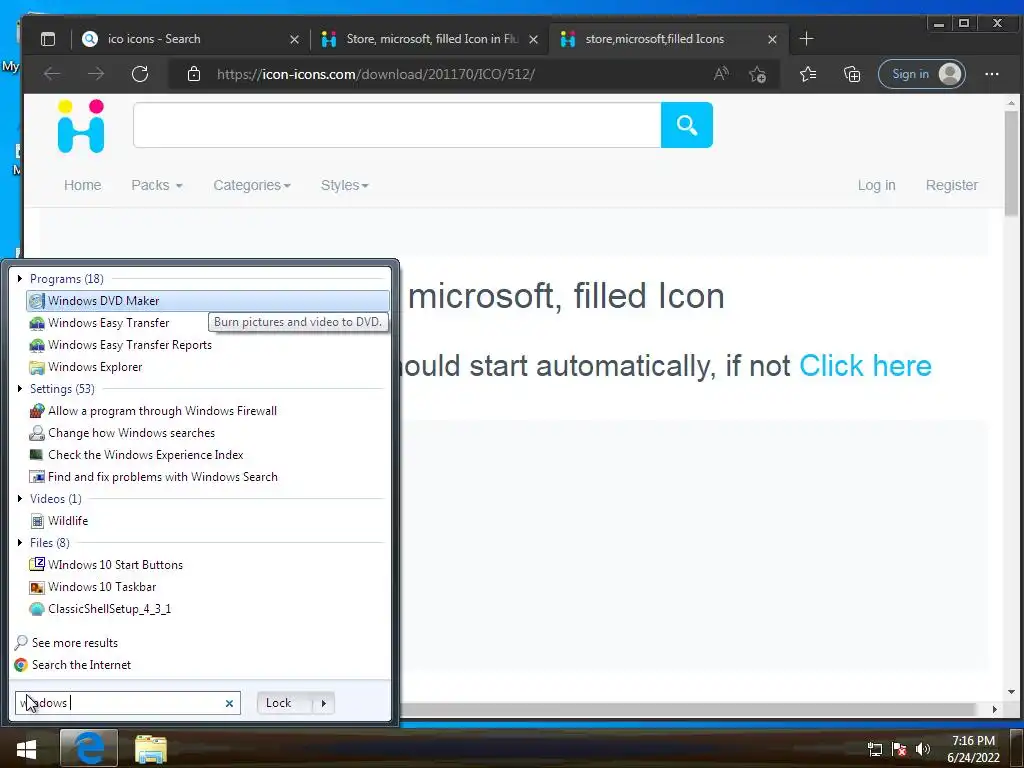Click the Windows Start button
The image size is (1024, 768).
coord(26,748)
